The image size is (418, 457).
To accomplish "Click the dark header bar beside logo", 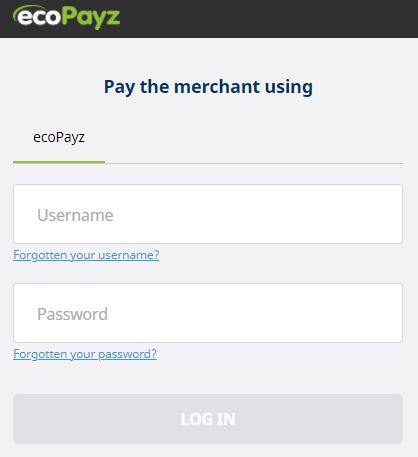I will point(267,19).
